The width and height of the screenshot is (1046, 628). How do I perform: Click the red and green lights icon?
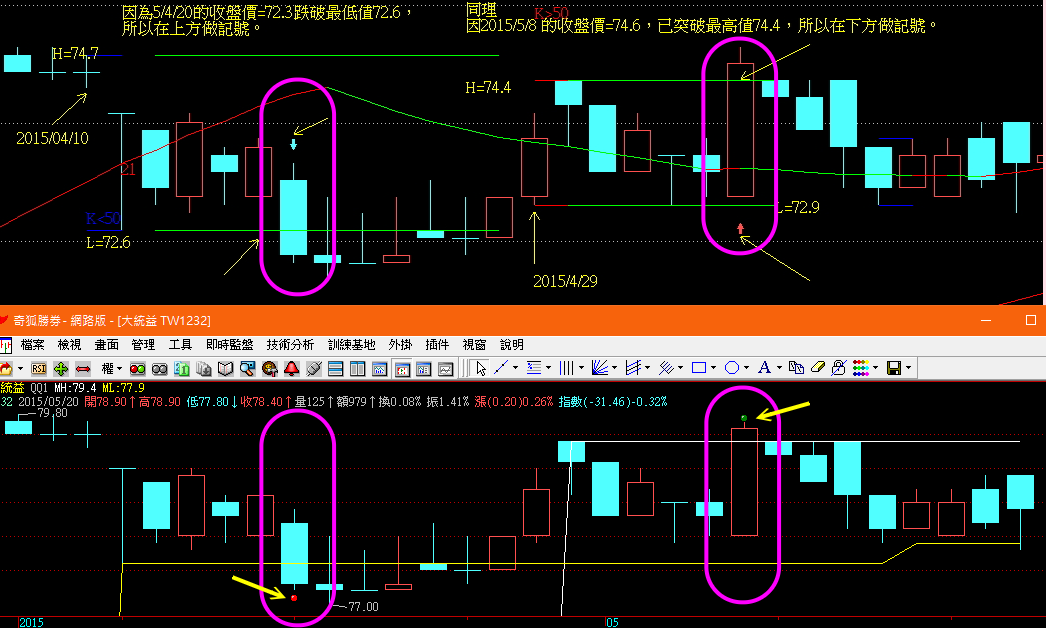(x=137, y=368)
